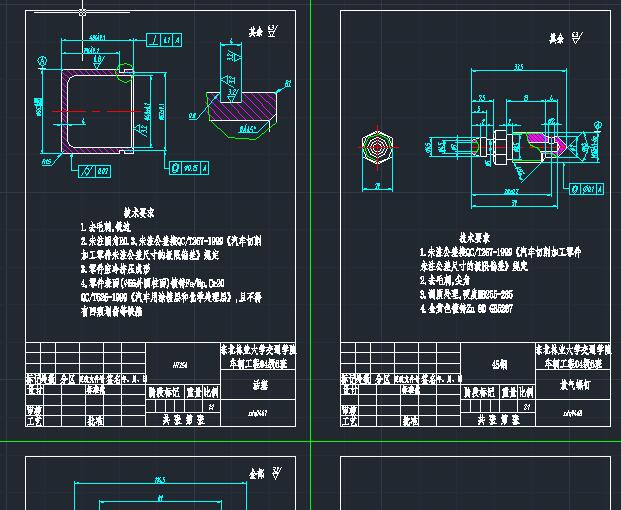This screenshot has width=621, height=510.
Task: Select the 45钢 material cell in title block
Action: (499, 364)
